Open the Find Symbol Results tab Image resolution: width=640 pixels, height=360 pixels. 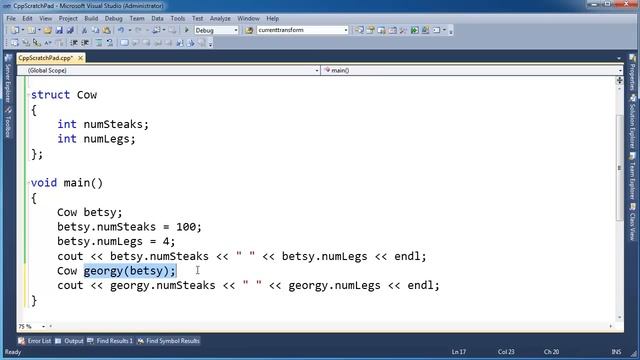pos(168,341)
